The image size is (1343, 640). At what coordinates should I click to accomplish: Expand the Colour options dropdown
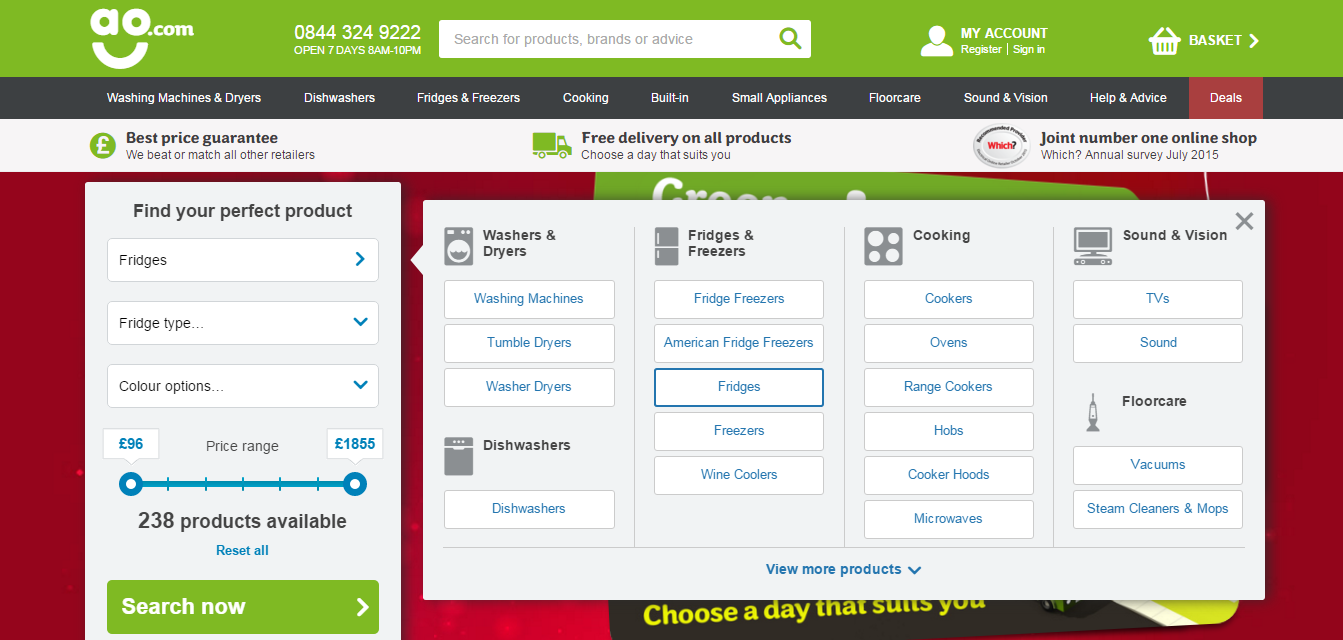(243, 386)
